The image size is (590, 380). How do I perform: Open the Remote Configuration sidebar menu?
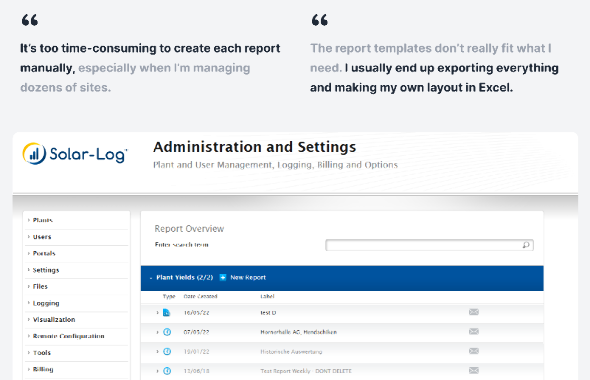[77, 336]
